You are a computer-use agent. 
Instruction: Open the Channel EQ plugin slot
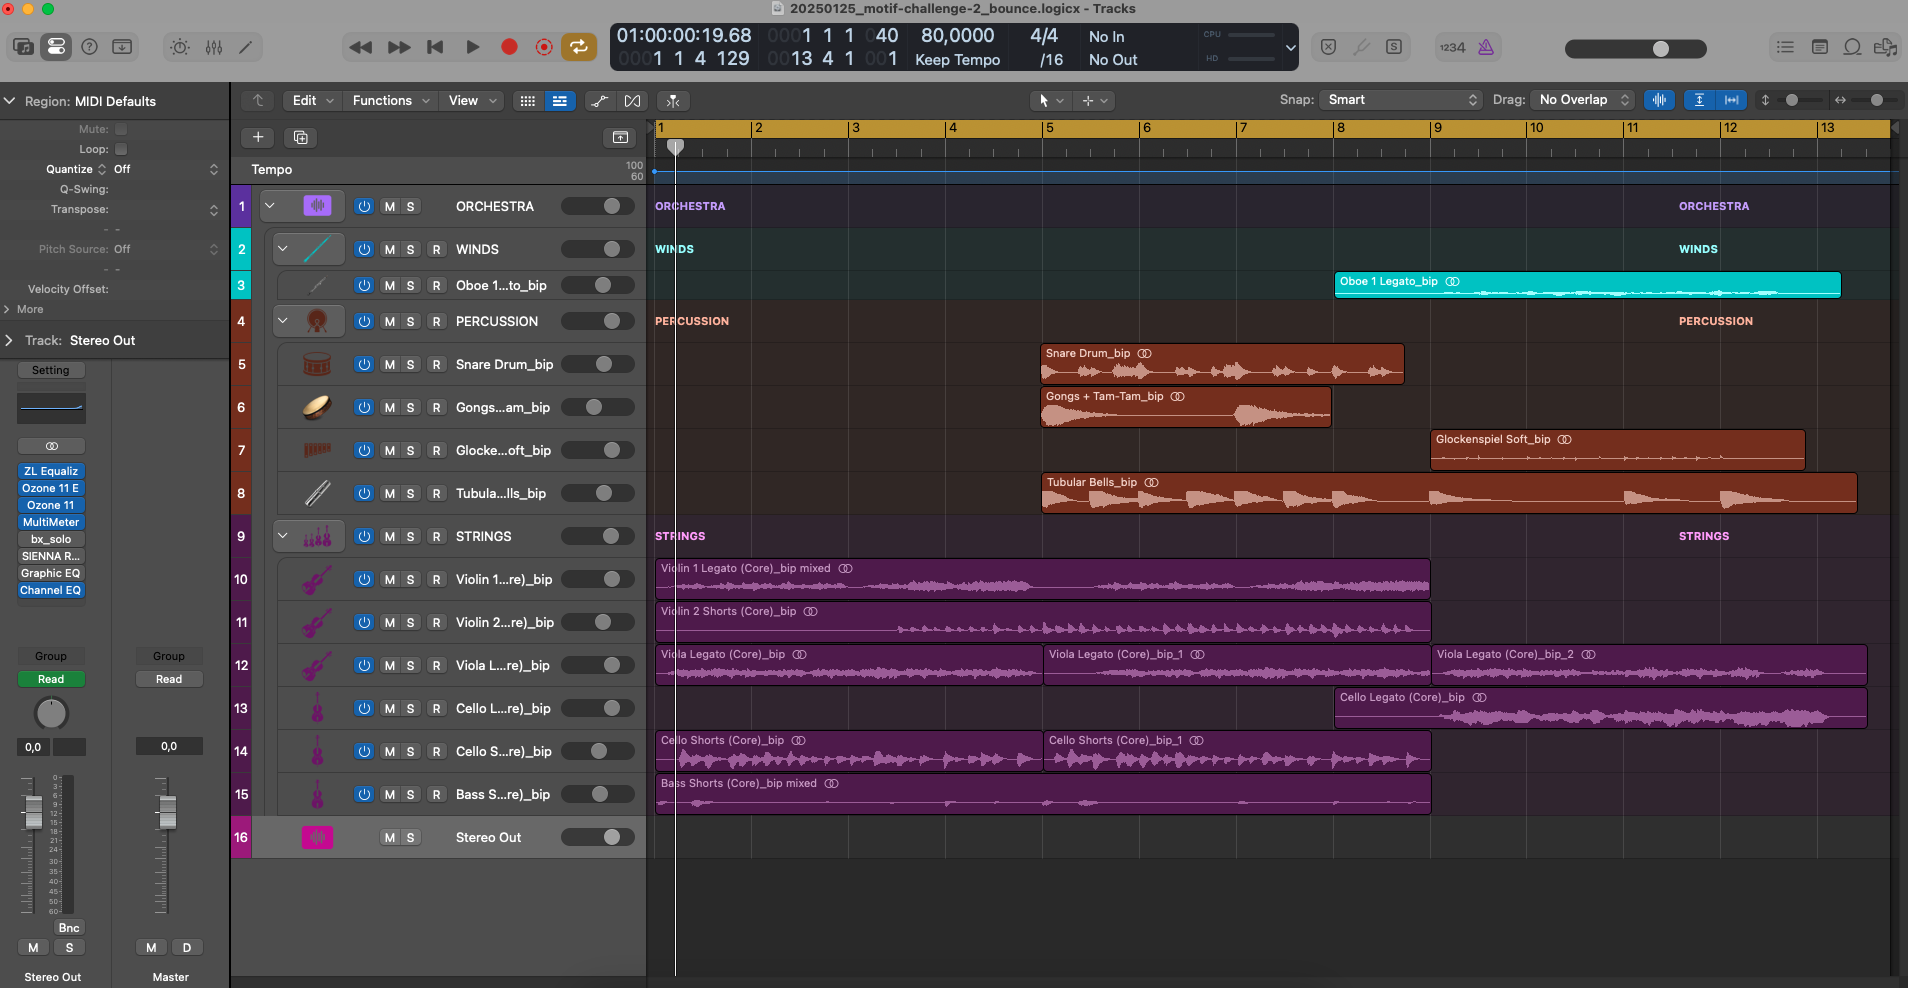(51, 590)
